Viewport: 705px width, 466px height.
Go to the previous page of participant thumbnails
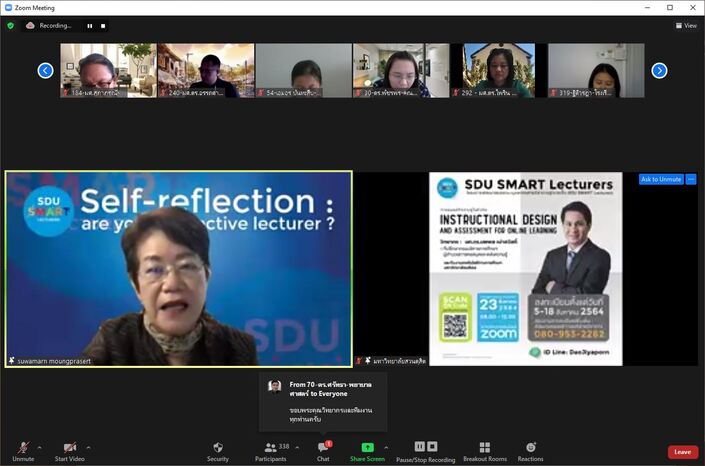pyautogui.click(x=45, y=71)
